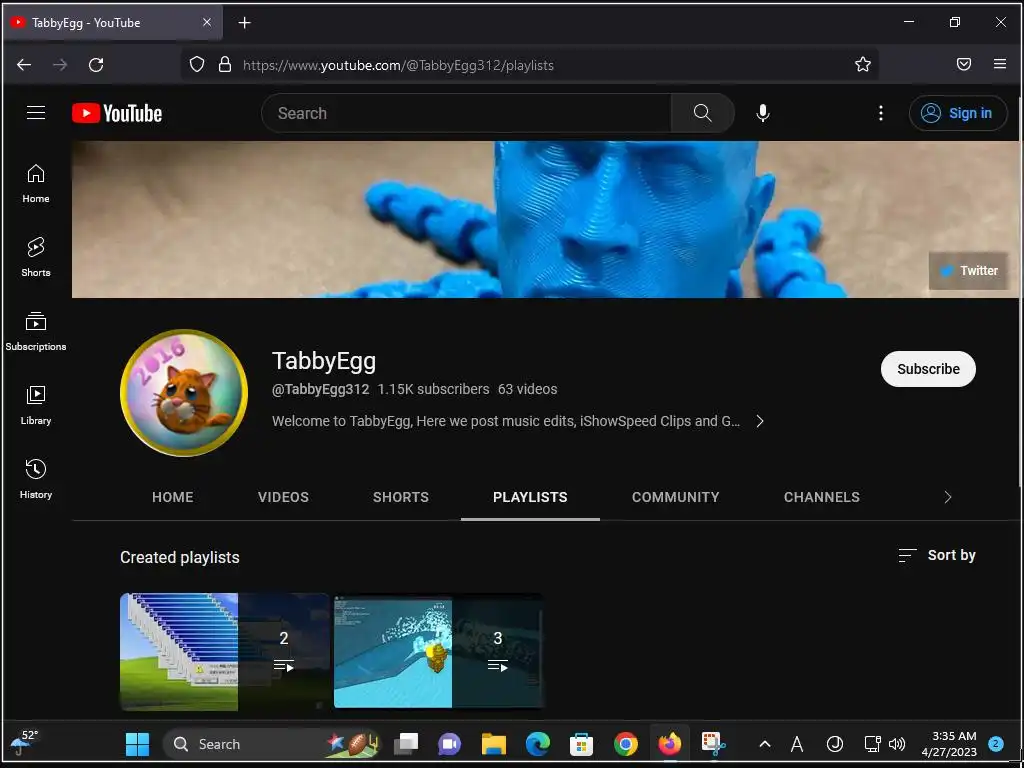This screenshot has width=1024, height=768.
Task: Switch to the SHORTS channel tab
Action: [x=400, y=497]
